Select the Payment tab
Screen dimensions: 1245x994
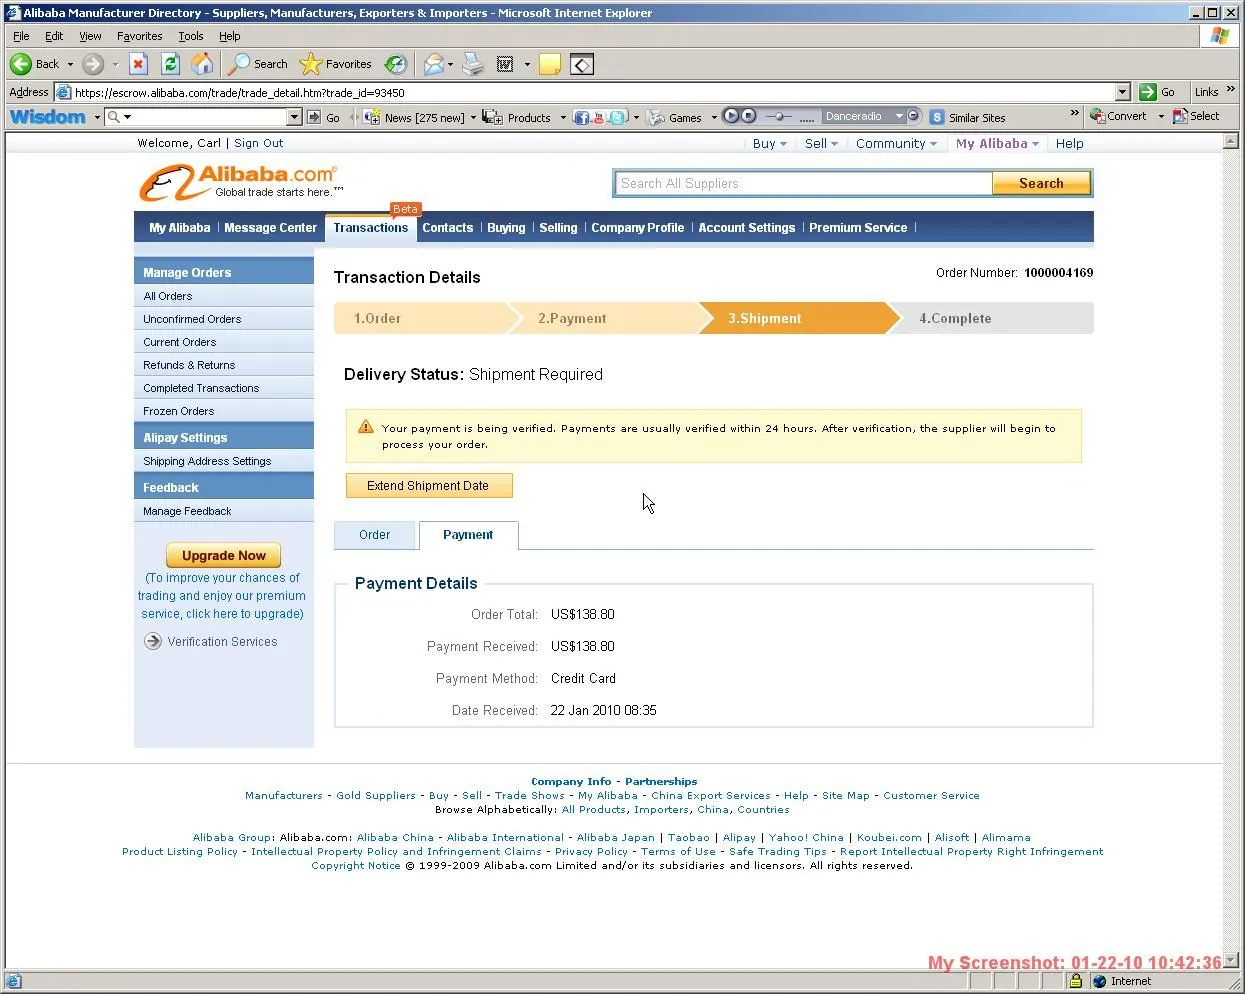pos(468,535)
